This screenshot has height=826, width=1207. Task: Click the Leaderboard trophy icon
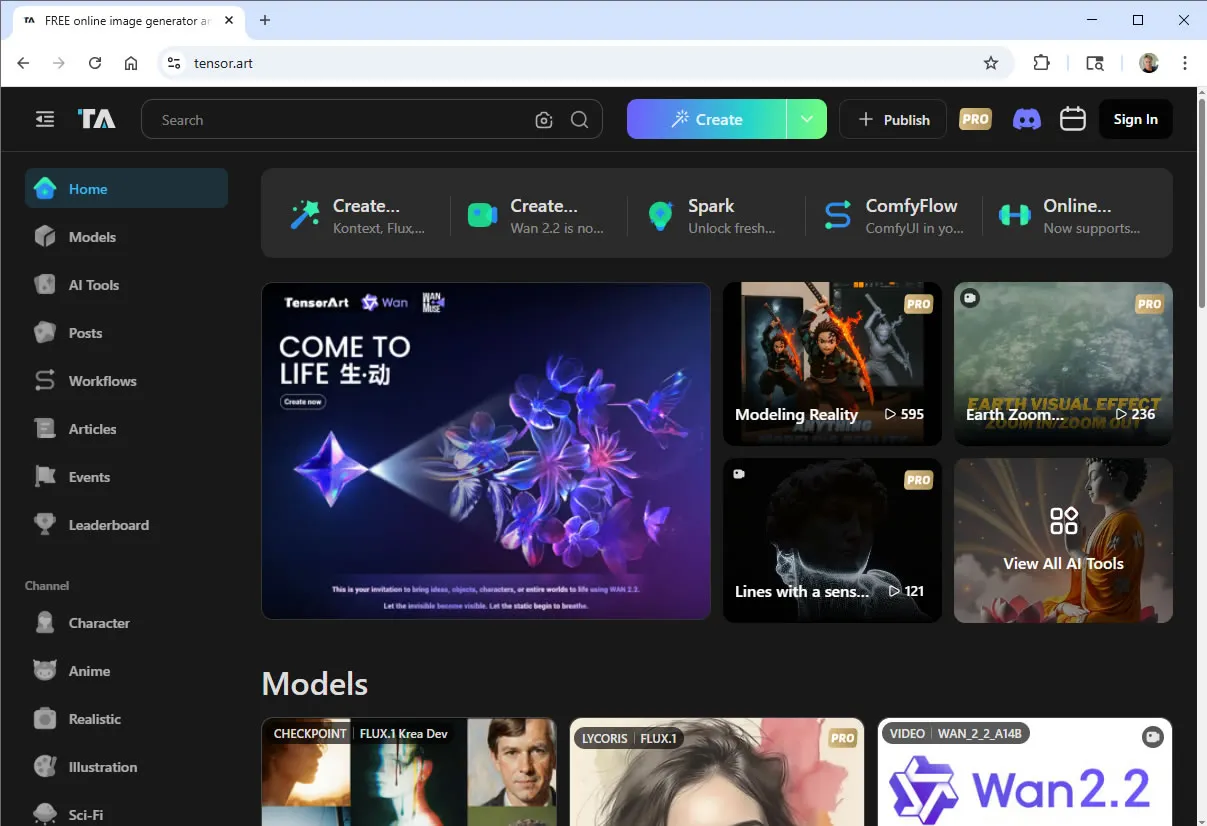tap(45, 525)
